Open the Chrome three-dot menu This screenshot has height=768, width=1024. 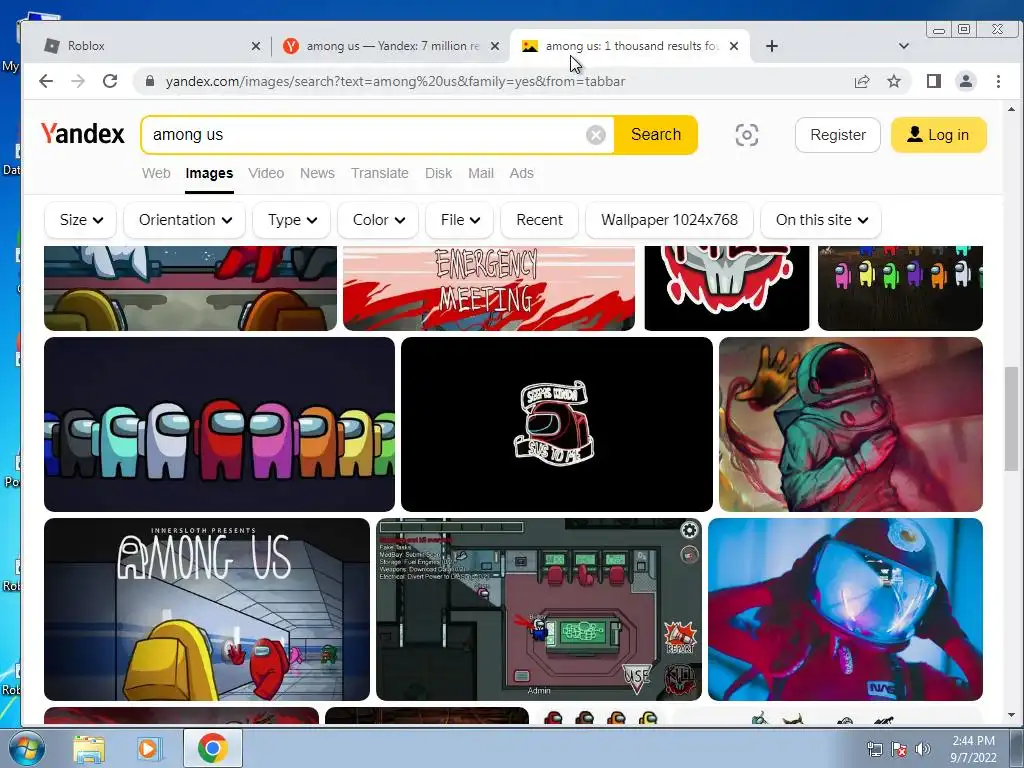tap(998, 81)
